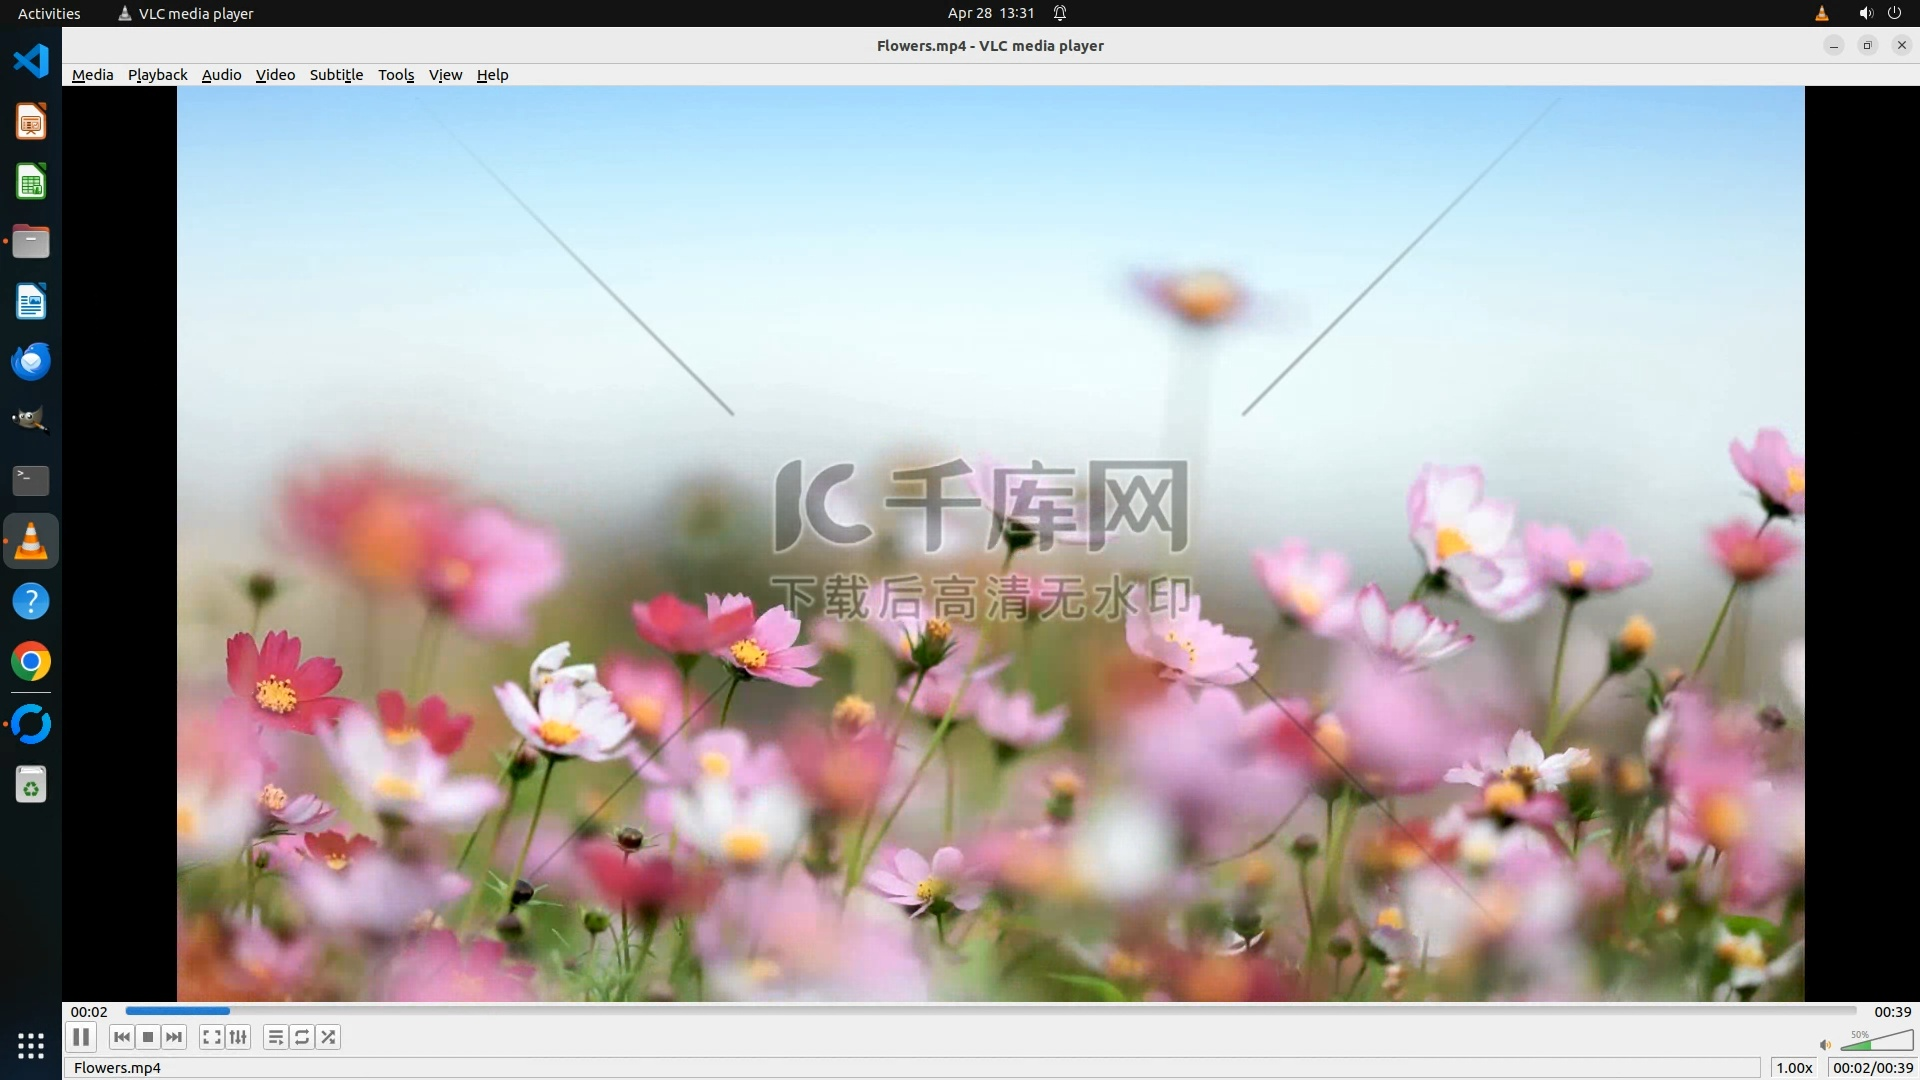Skip to next media track
The height and width of the screenshot is (1080, 1920).
[x=174, y=1037]
